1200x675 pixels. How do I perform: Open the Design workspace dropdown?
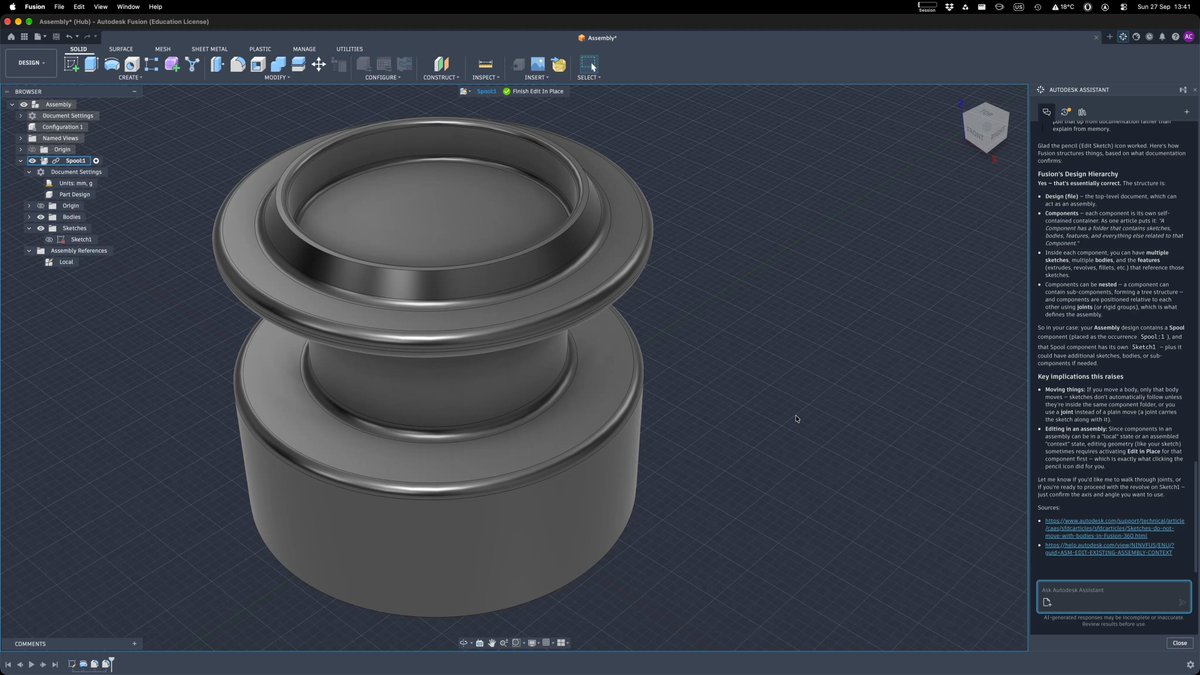[x=31, y=63]
